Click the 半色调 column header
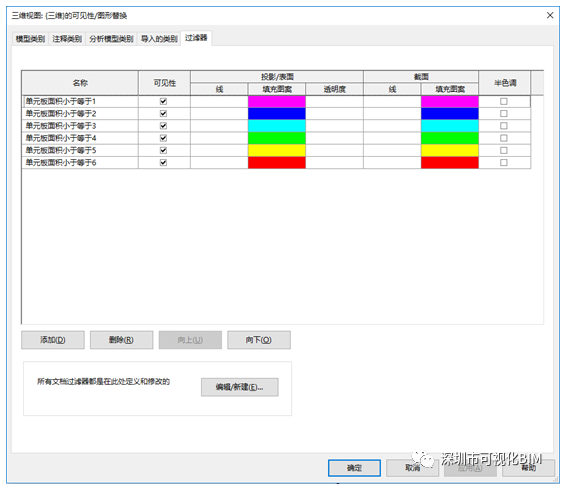 coord(505,83)
